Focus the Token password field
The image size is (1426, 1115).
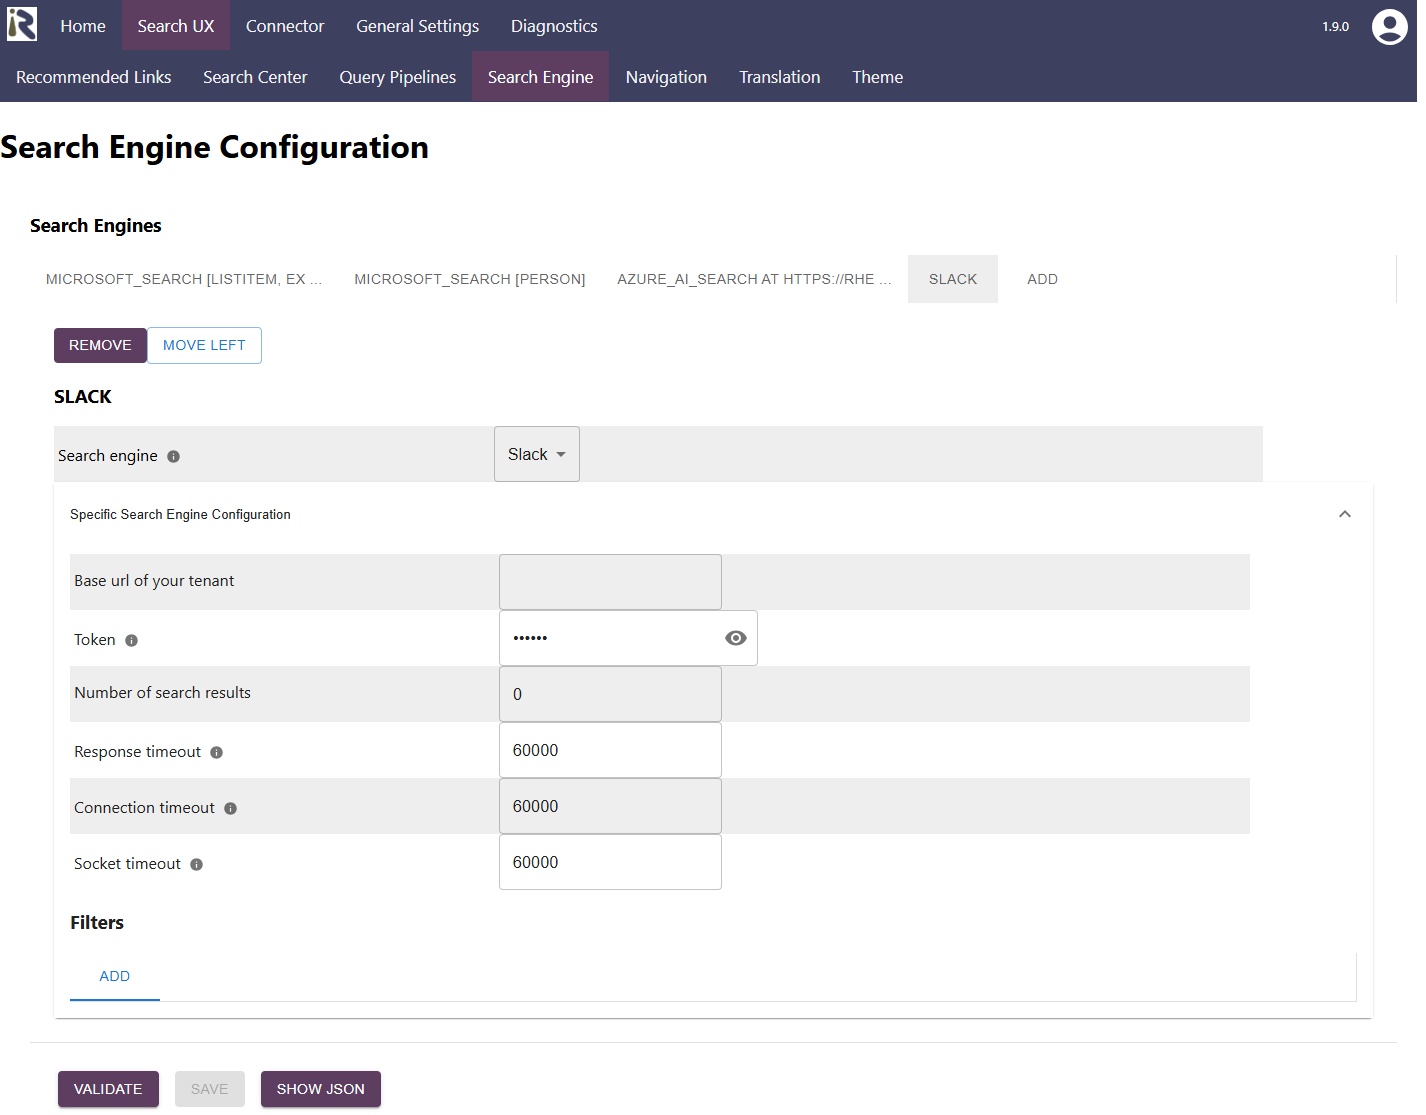pos(628,638)
